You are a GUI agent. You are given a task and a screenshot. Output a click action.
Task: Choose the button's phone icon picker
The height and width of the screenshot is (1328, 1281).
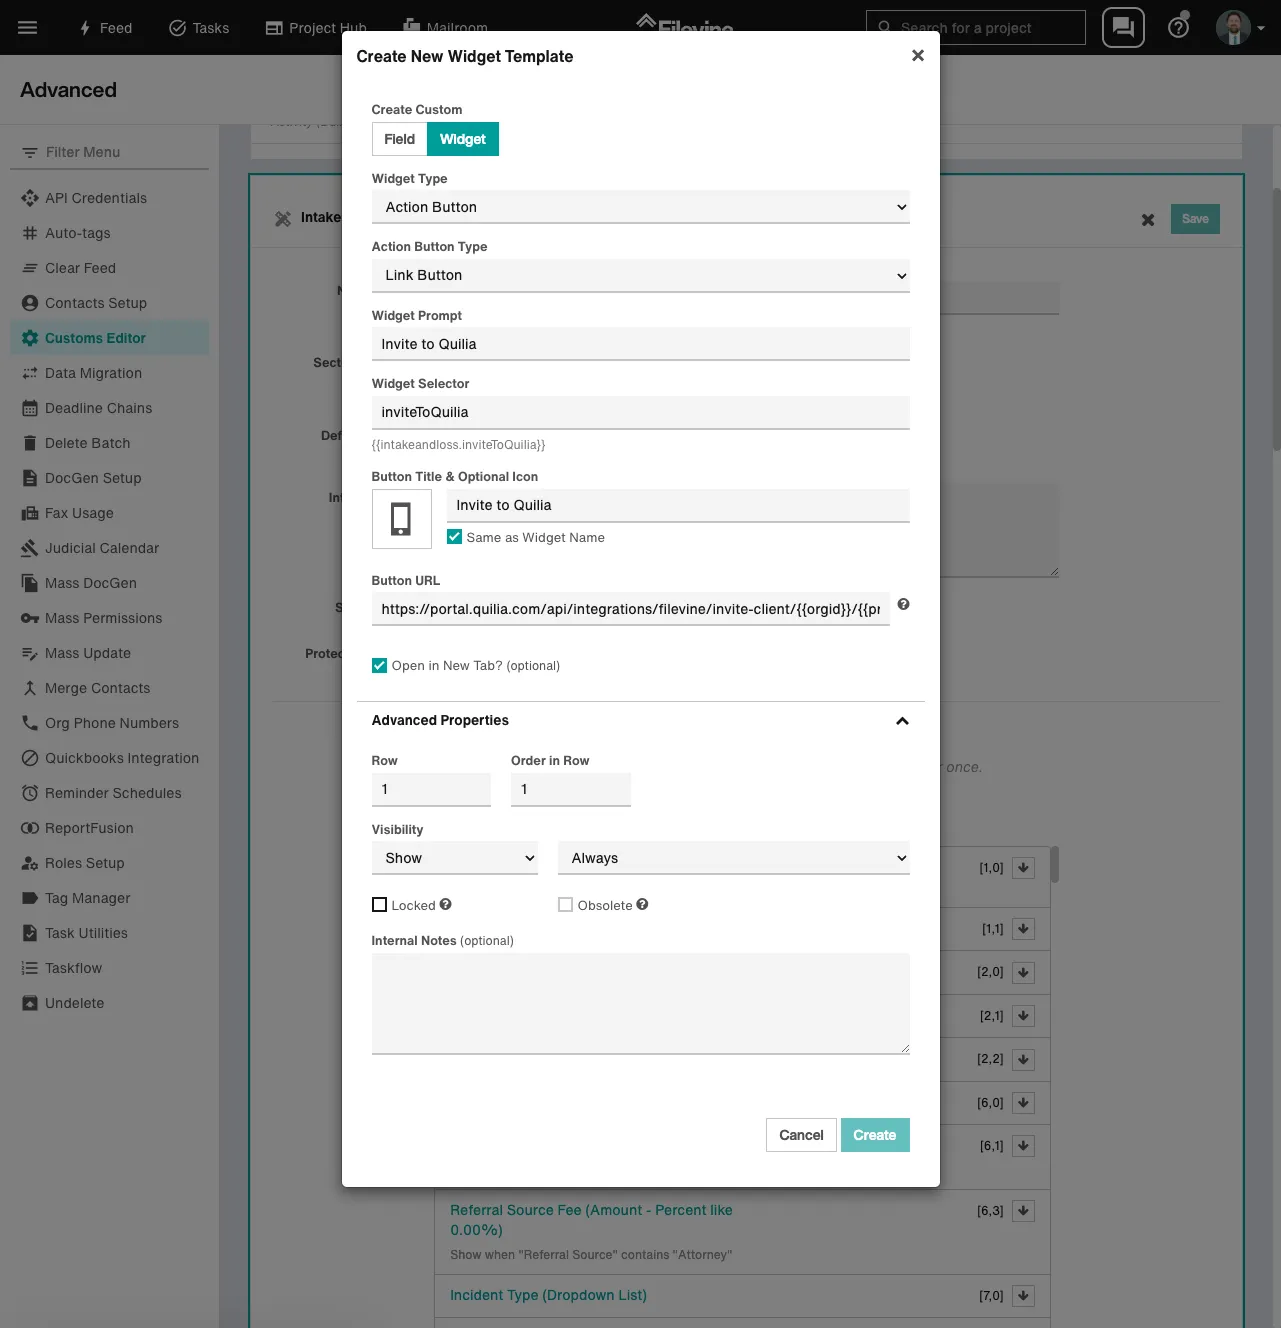click(402, 519)
